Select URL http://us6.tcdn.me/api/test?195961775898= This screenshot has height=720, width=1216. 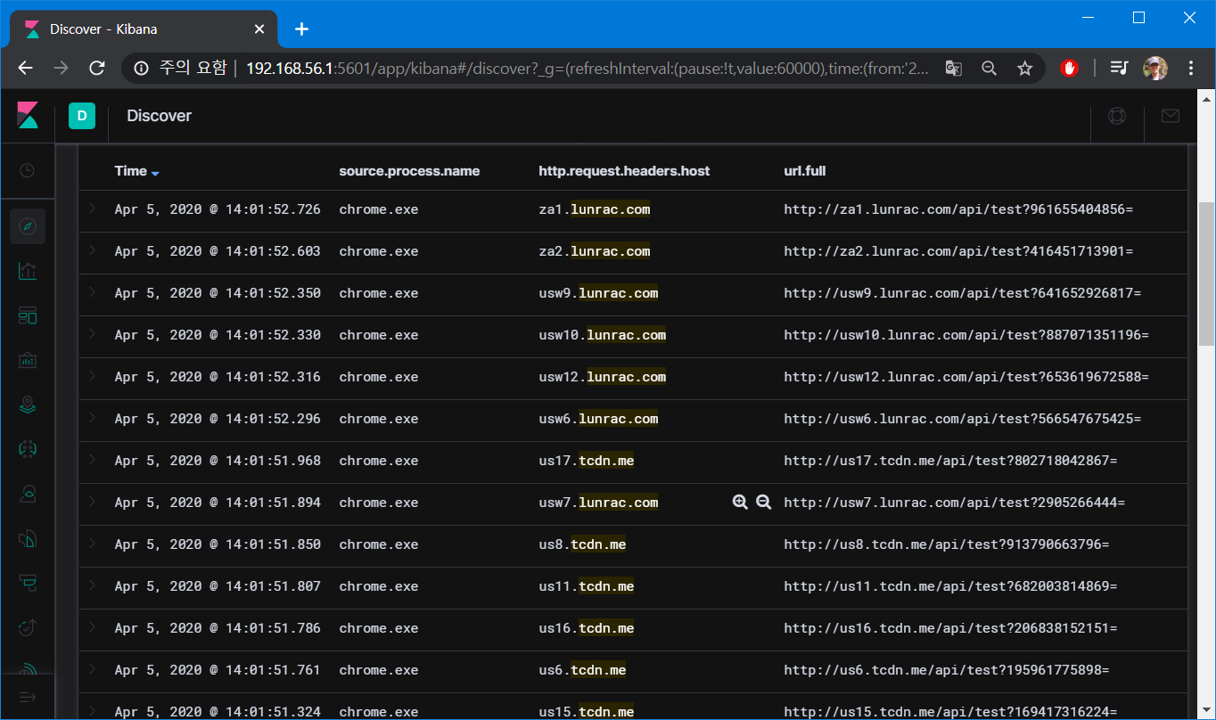[946, 670]
